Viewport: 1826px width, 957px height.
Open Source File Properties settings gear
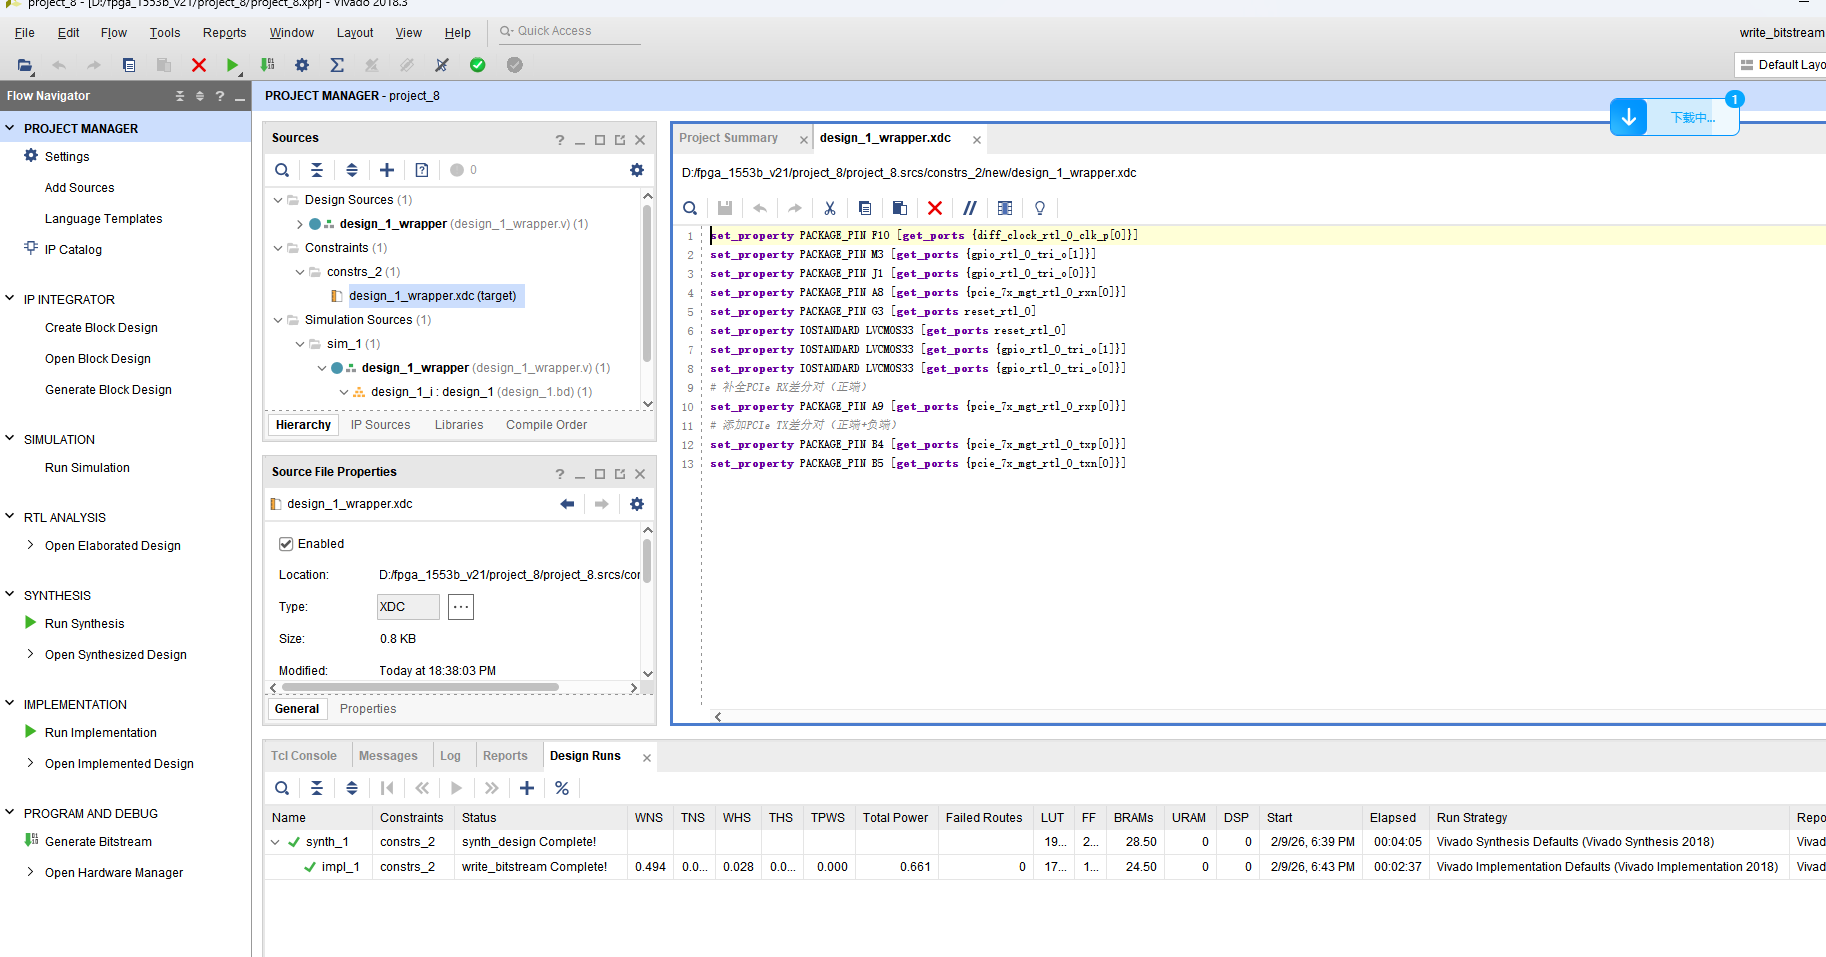[x=637, y=504]
